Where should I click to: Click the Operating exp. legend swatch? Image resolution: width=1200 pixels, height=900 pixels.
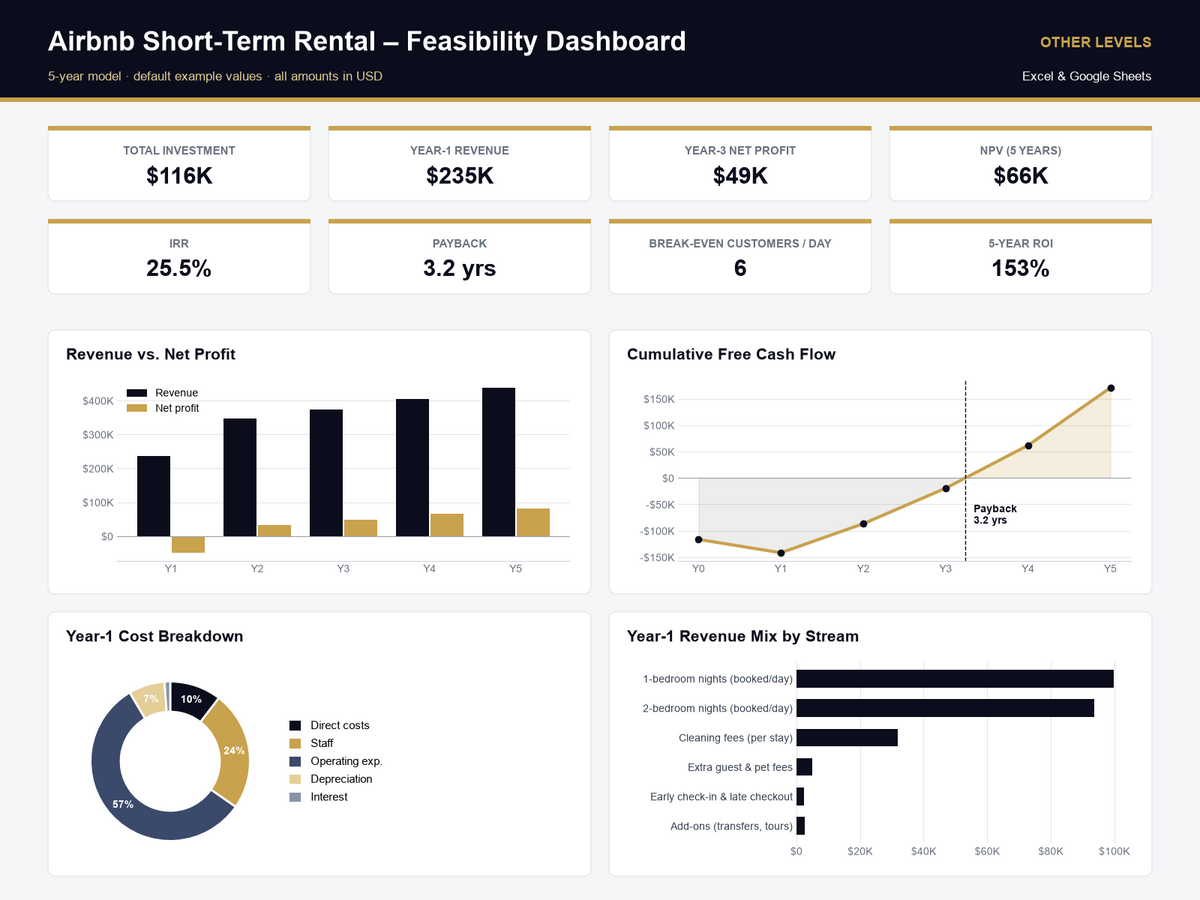click(295, 761)
